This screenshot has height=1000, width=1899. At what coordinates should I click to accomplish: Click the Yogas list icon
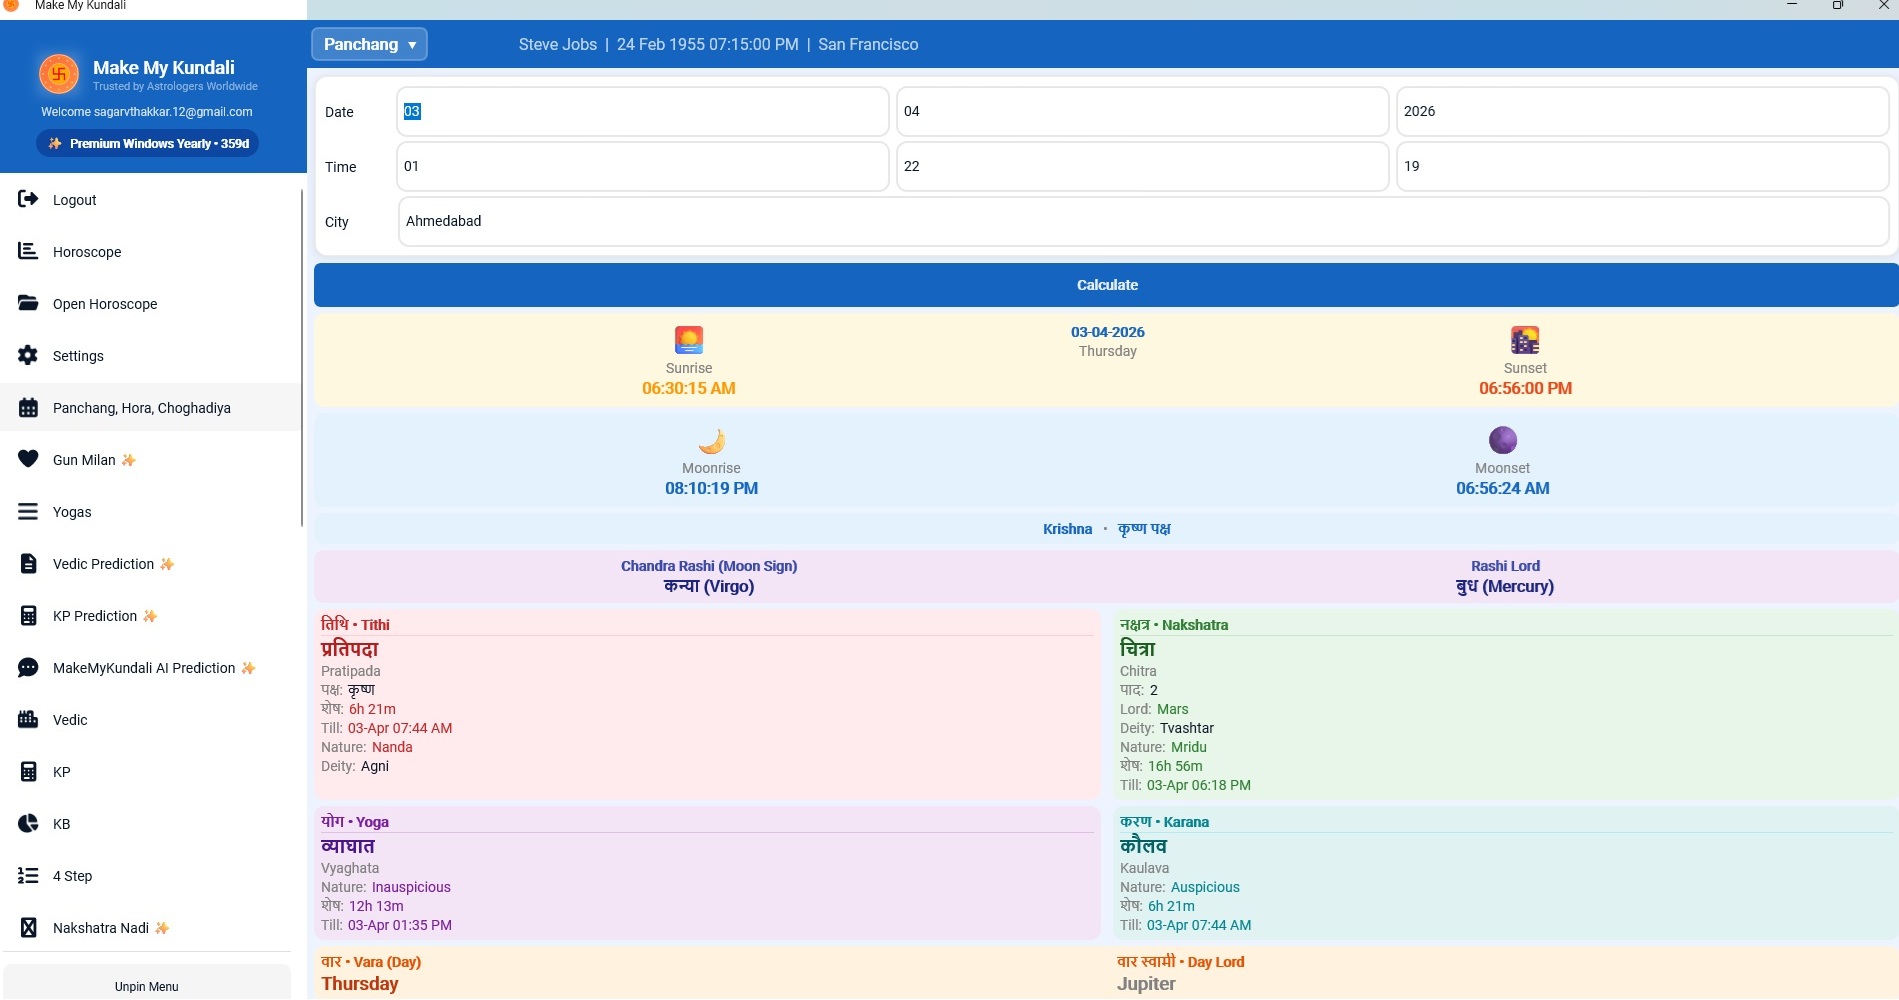click(28, 511)
